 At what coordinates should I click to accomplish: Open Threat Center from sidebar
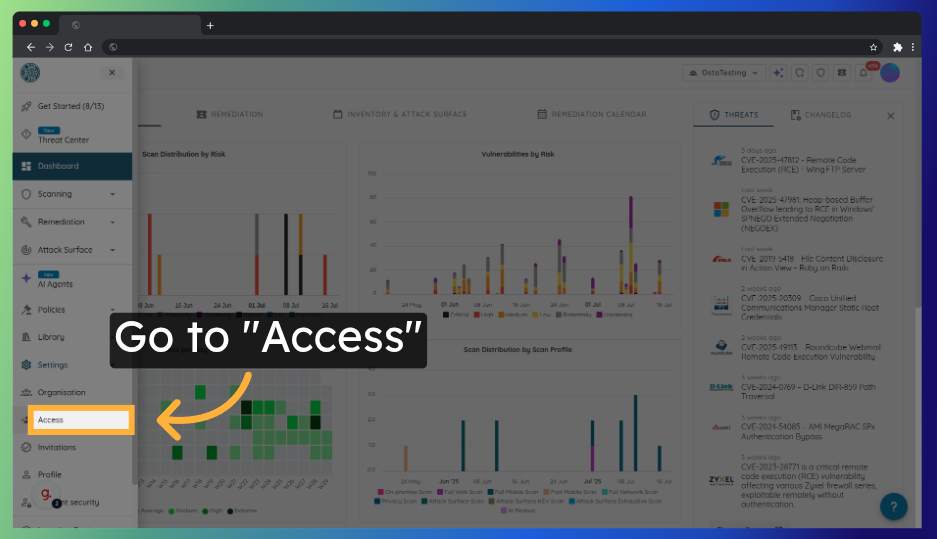point(63,140)
